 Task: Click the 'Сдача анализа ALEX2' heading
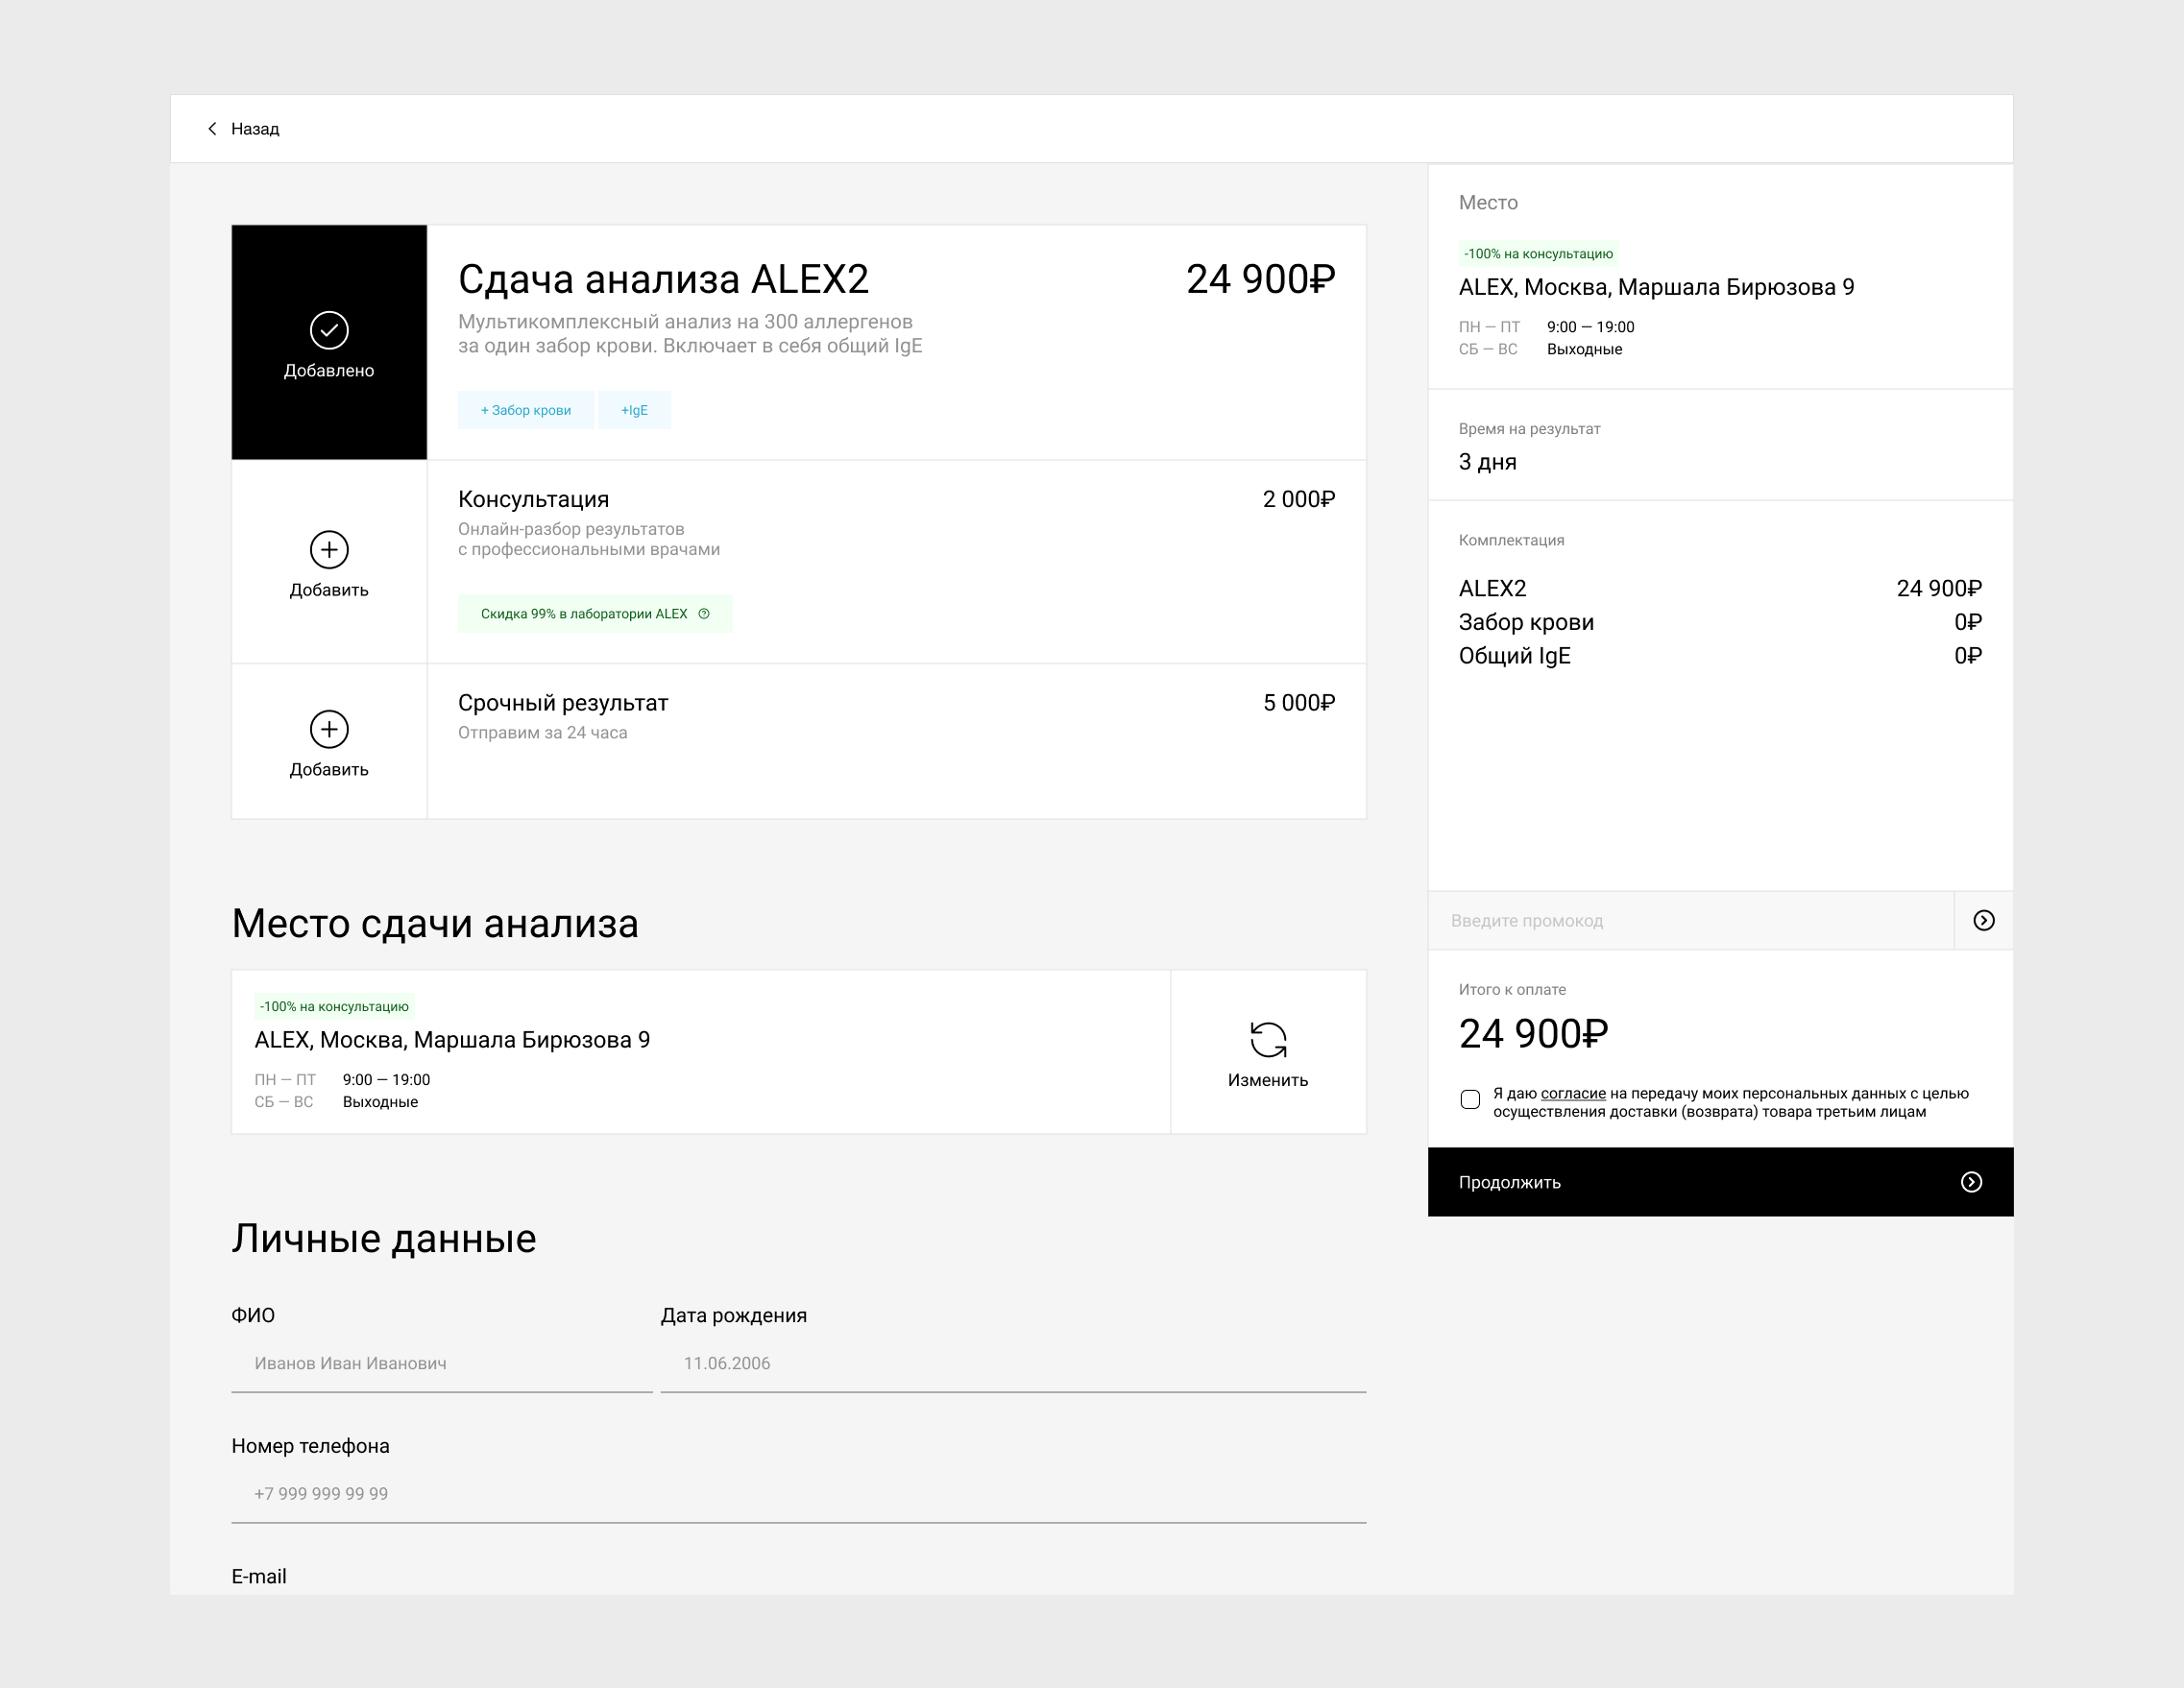pyautogui.click(x=663, y=279)
